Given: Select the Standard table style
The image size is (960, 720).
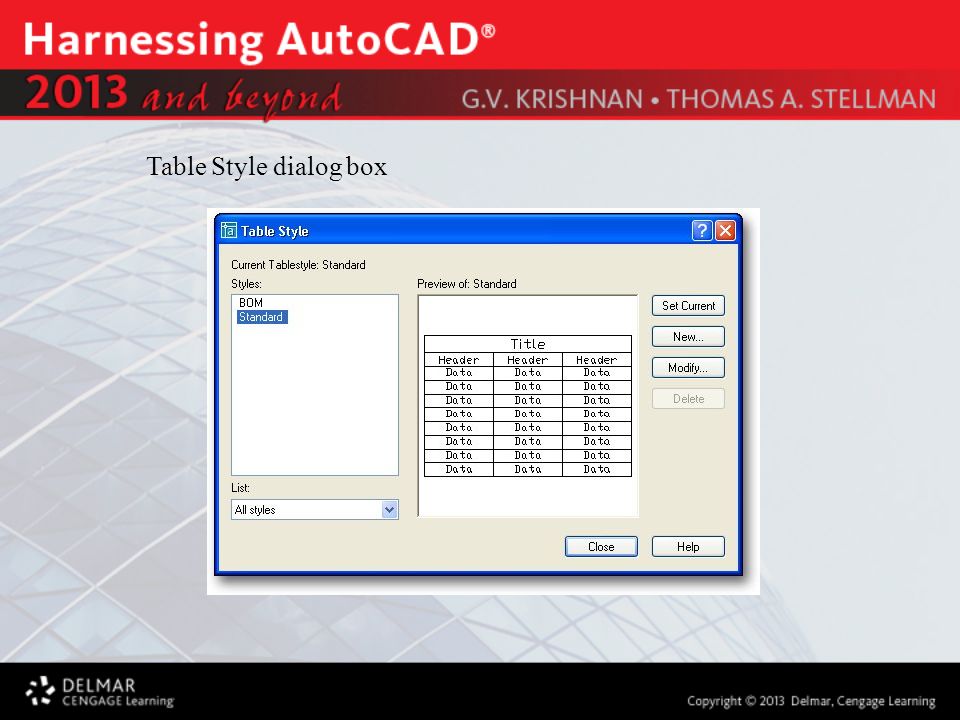Looking at the screenshot, I should (x=261, y=317).
